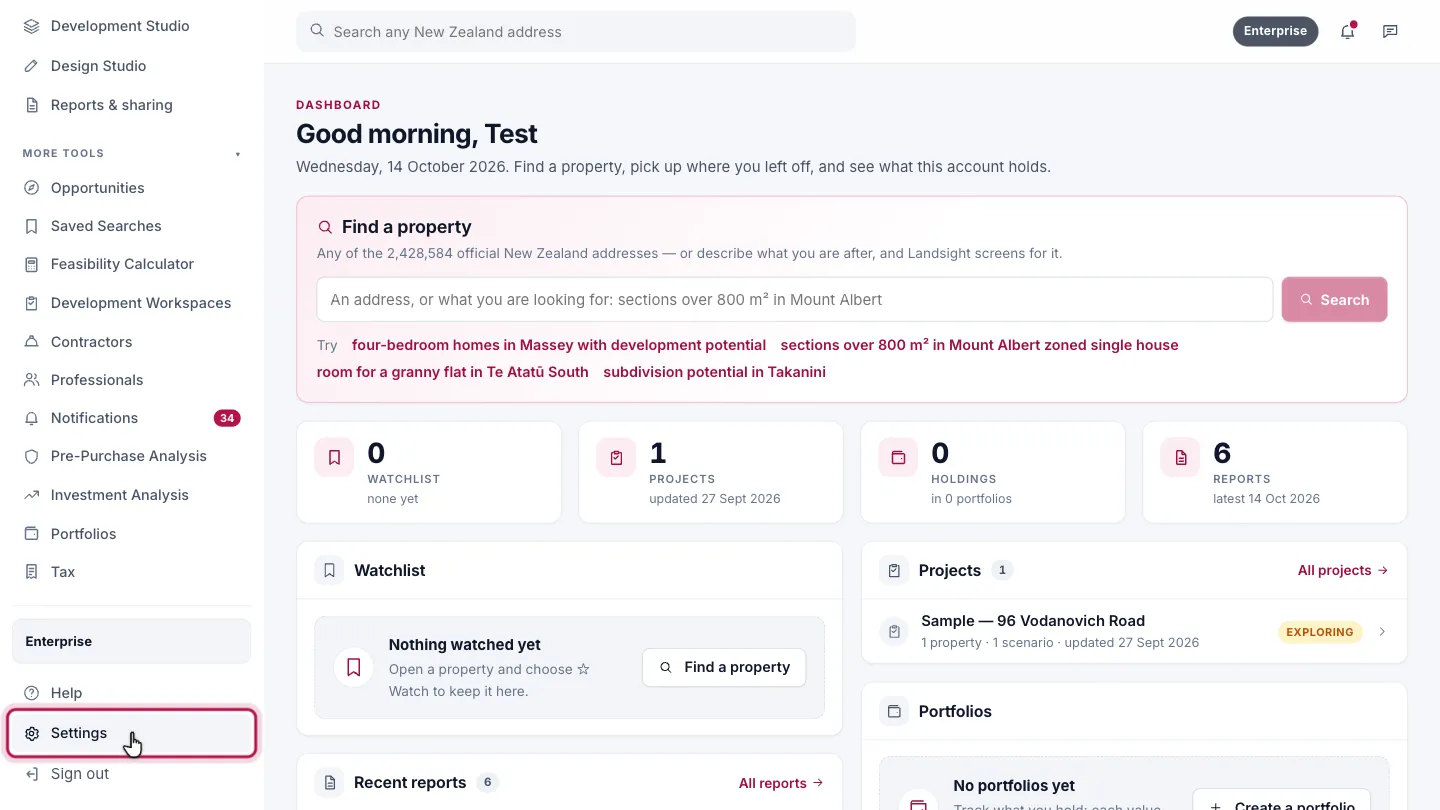The image size is (1440, 810).
Task: Expand the Vodanovich Road project chevron
Action: click(1382, 632)
